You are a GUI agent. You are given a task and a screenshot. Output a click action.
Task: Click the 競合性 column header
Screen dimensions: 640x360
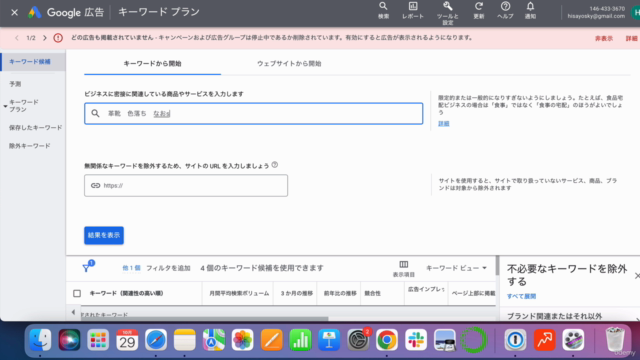(x=373, y=293)
